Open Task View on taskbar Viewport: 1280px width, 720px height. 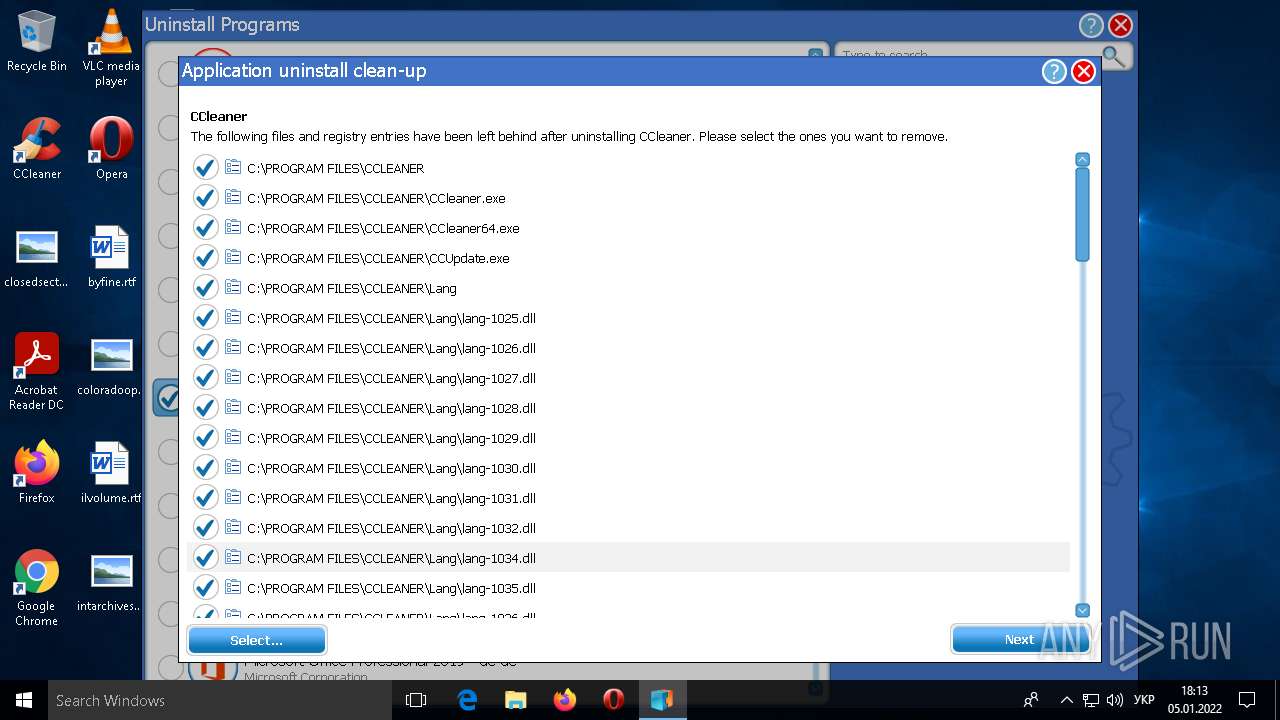click(x=416, y=700)
